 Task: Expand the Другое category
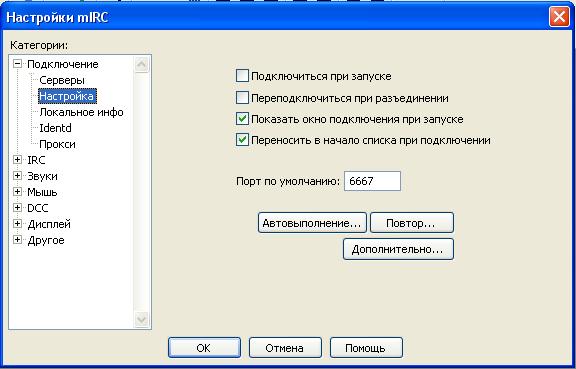17,240
